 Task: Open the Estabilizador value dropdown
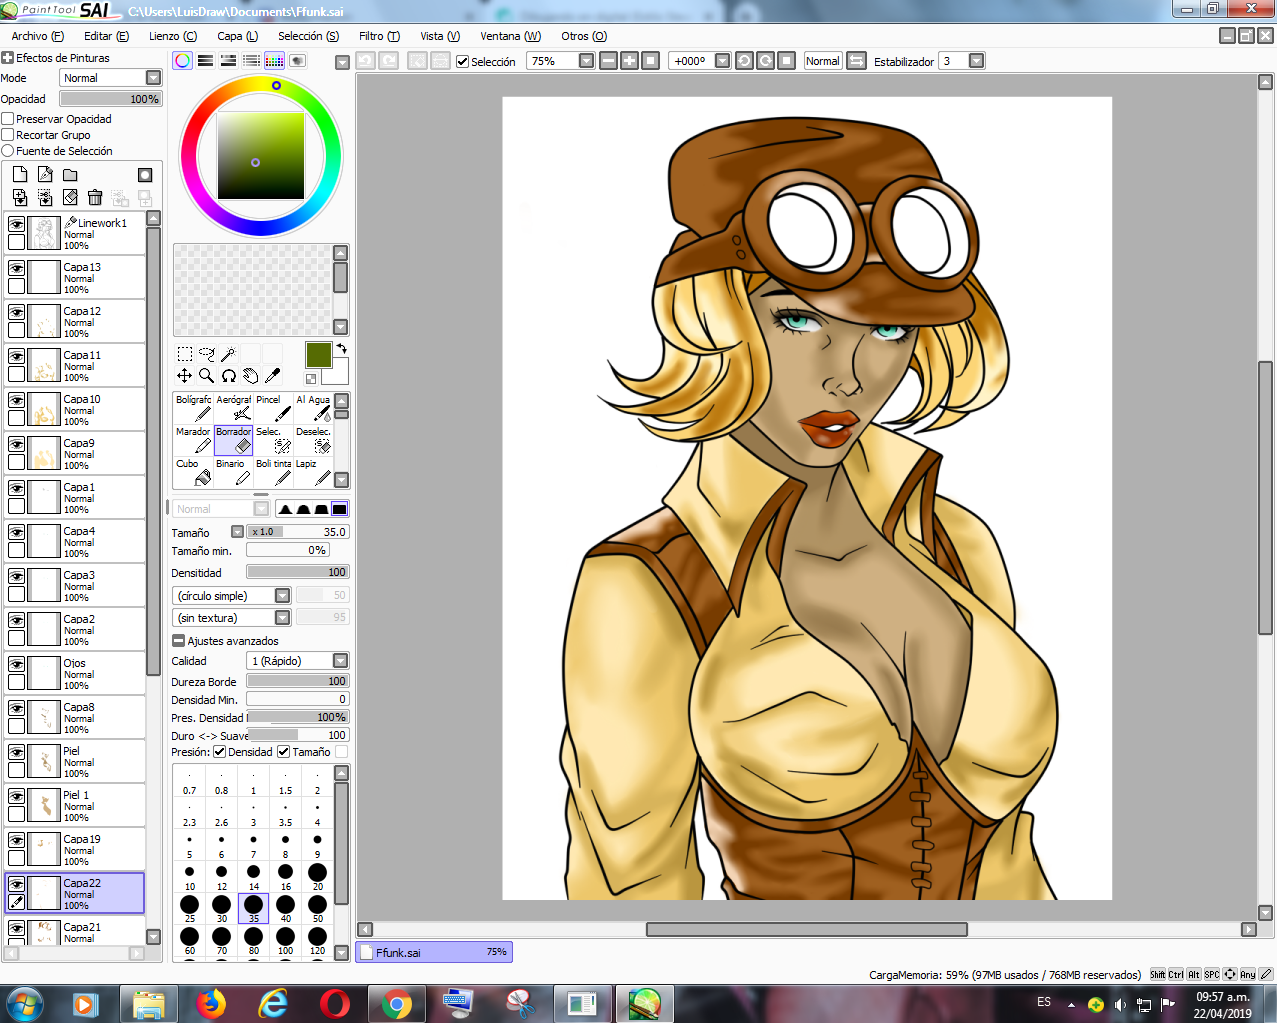pos(977,61)
